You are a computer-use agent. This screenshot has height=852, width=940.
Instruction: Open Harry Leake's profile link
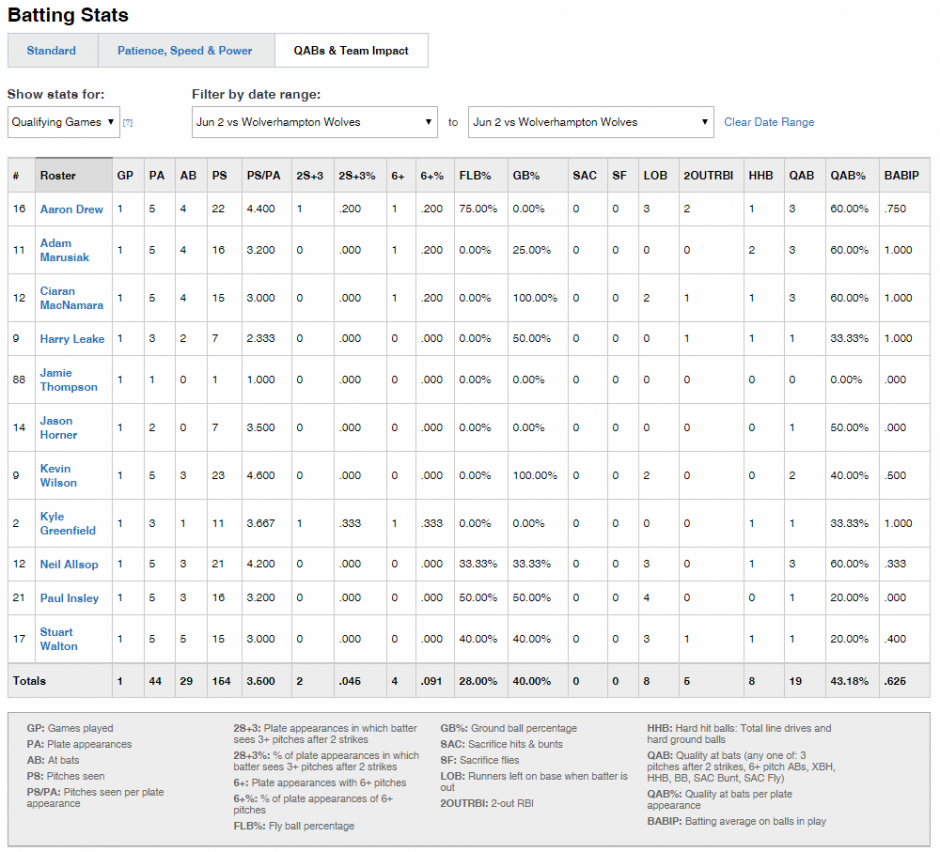tap(72, 339)
